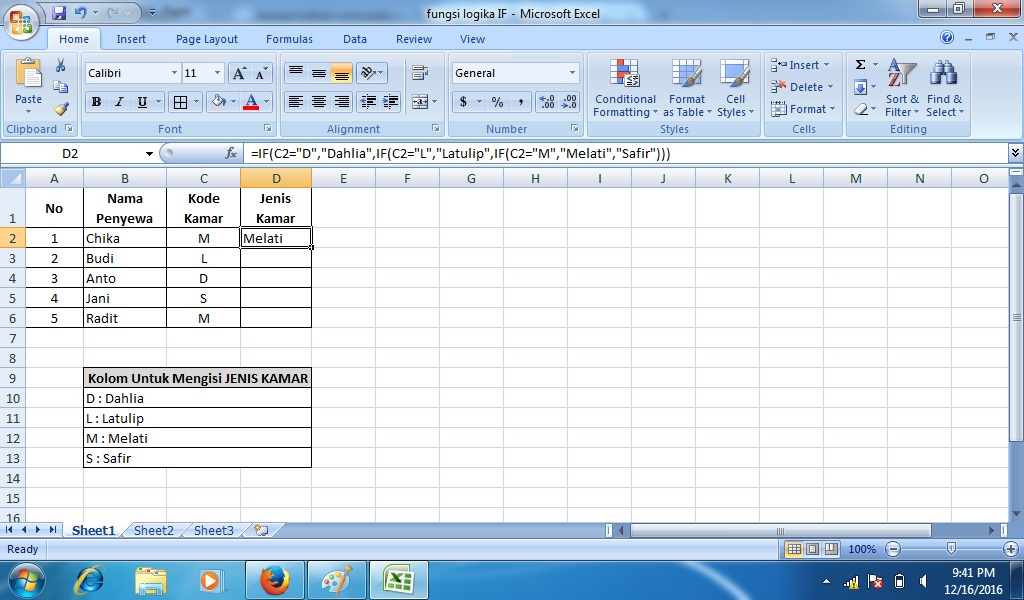
Task: Switch to the Formulas ribbon tab
Action: [x=289, y=39]
